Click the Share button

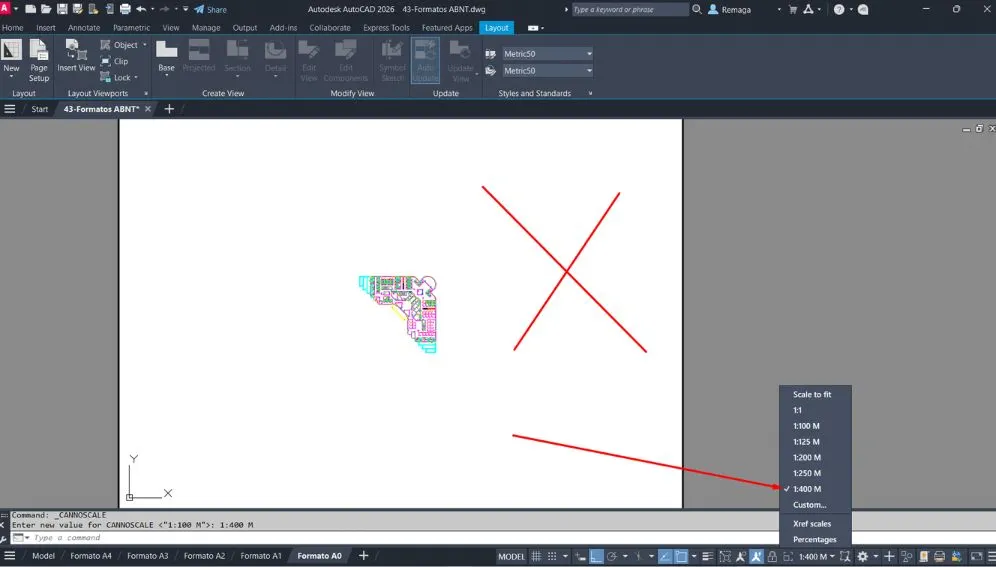(x=210, y=9)
